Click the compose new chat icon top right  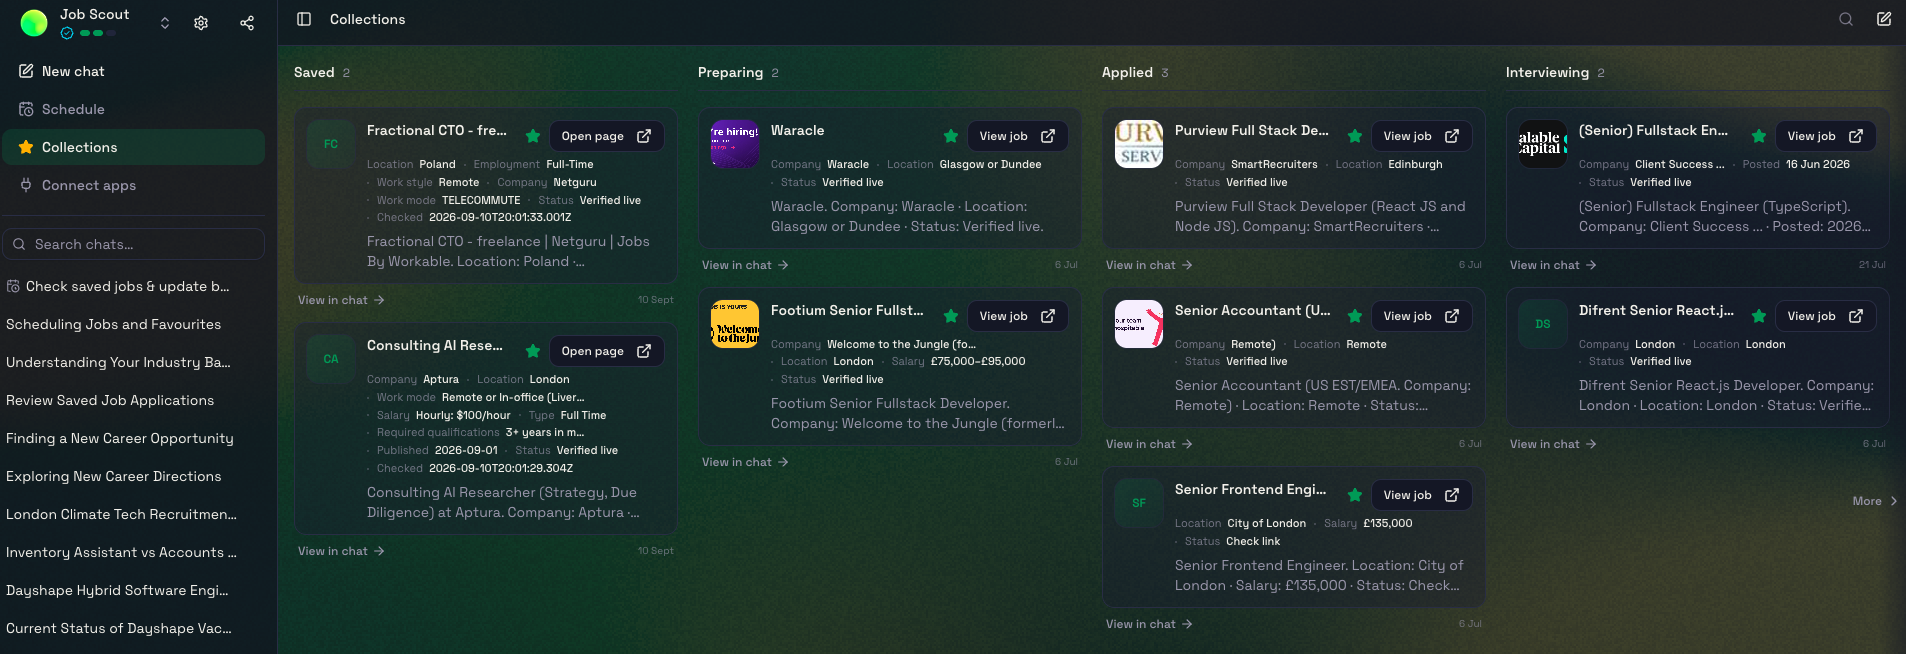coord(1884,19)
